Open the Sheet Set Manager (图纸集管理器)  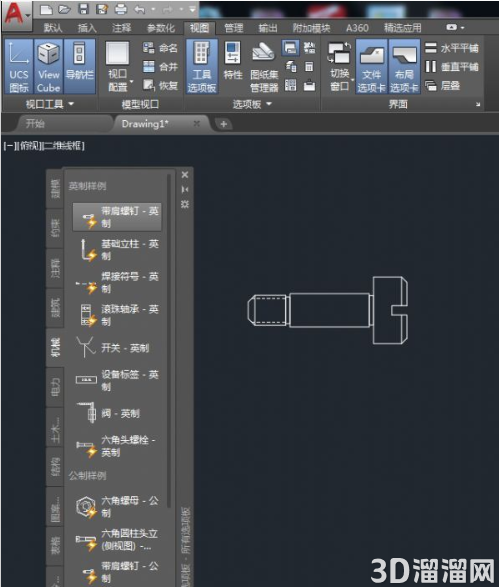(x=264, y=67)
